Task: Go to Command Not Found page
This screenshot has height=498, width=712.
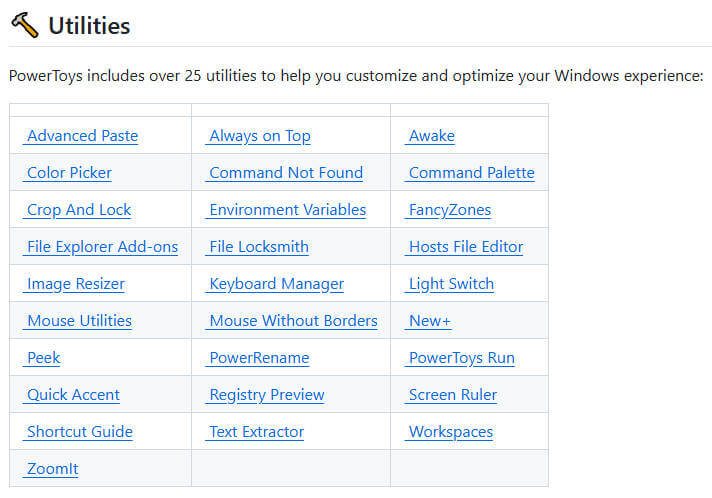Action: click(284, 173)
